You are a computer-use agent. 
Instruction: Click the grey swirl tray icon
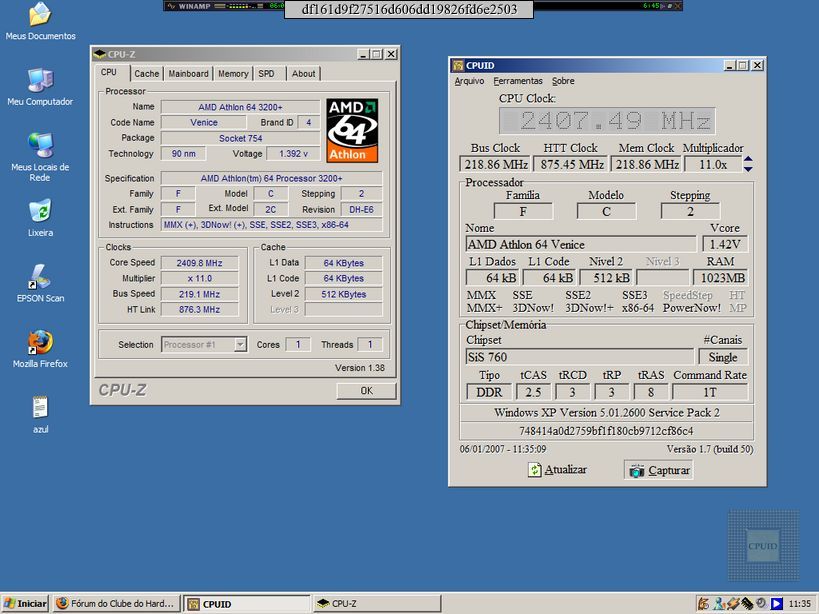[x=762, y=604]
